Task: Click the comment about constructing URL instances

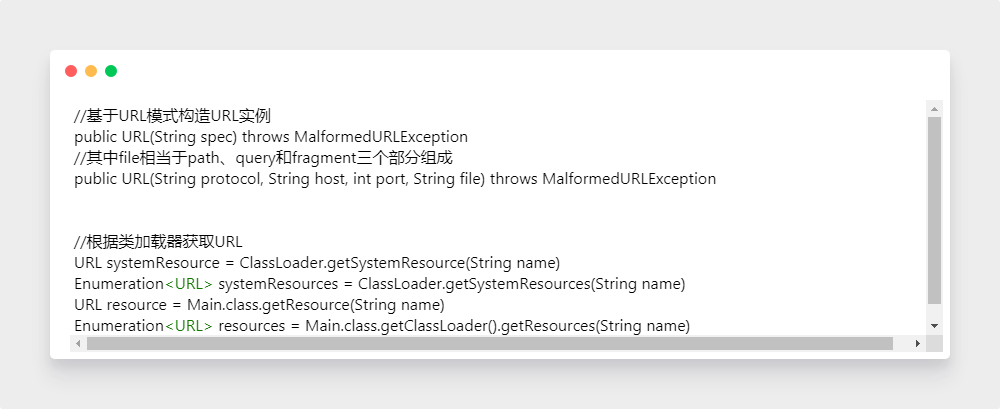Action: point(172,116)
